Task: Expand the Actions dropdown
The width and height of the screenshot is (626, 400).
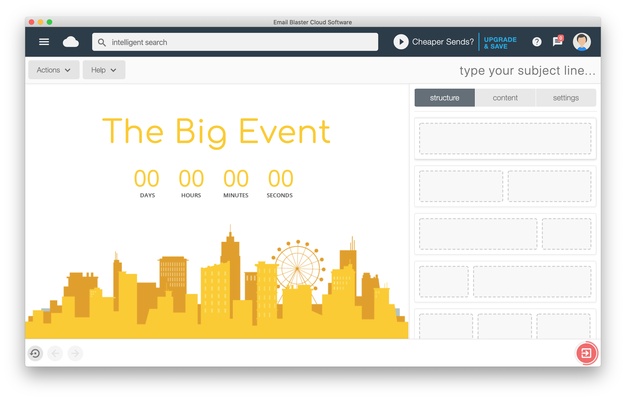Action: 53,70
